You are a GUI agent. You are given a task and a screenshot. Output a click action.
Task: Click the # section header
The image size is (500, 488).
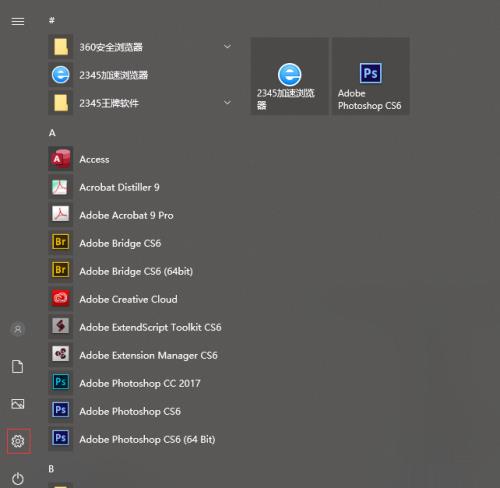point(52,20)
